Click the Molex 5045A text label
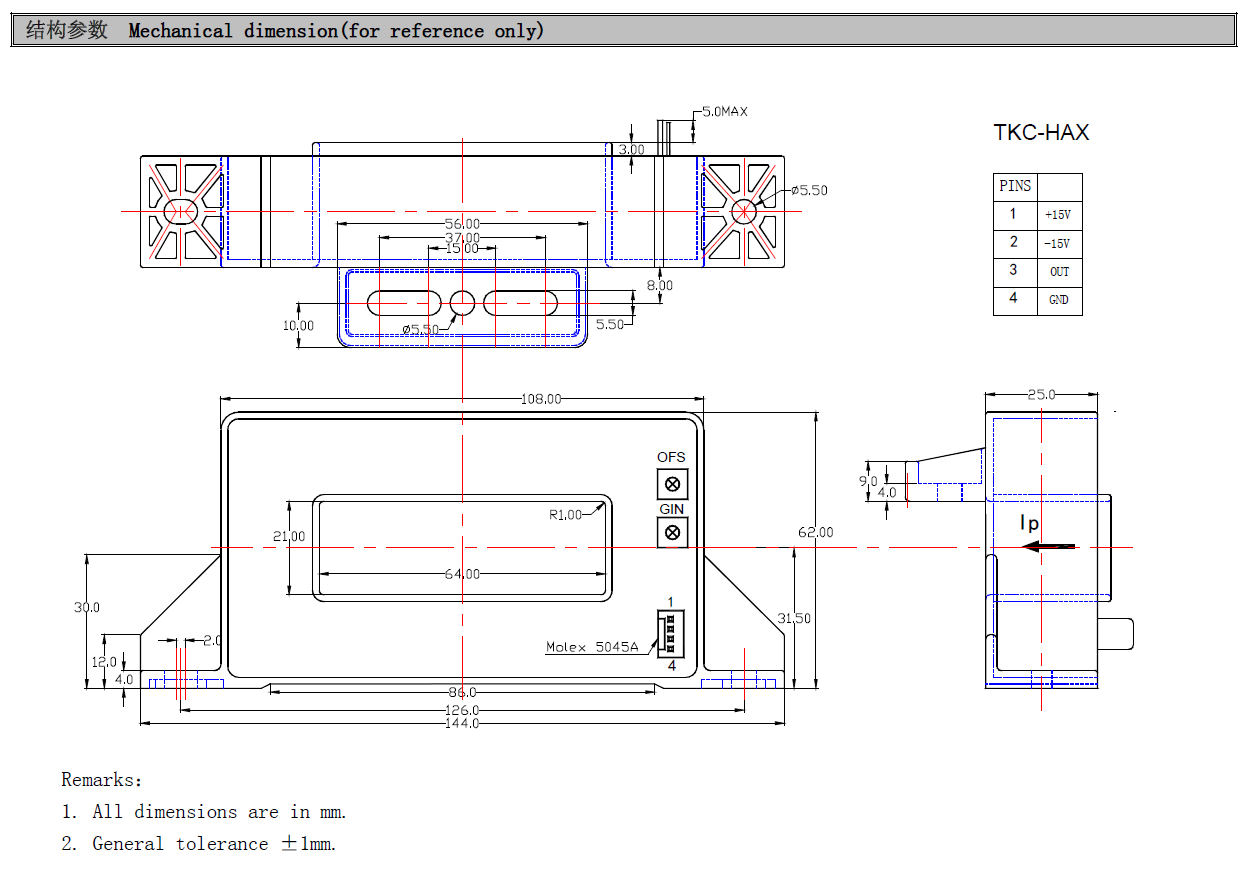 (592, 647)
